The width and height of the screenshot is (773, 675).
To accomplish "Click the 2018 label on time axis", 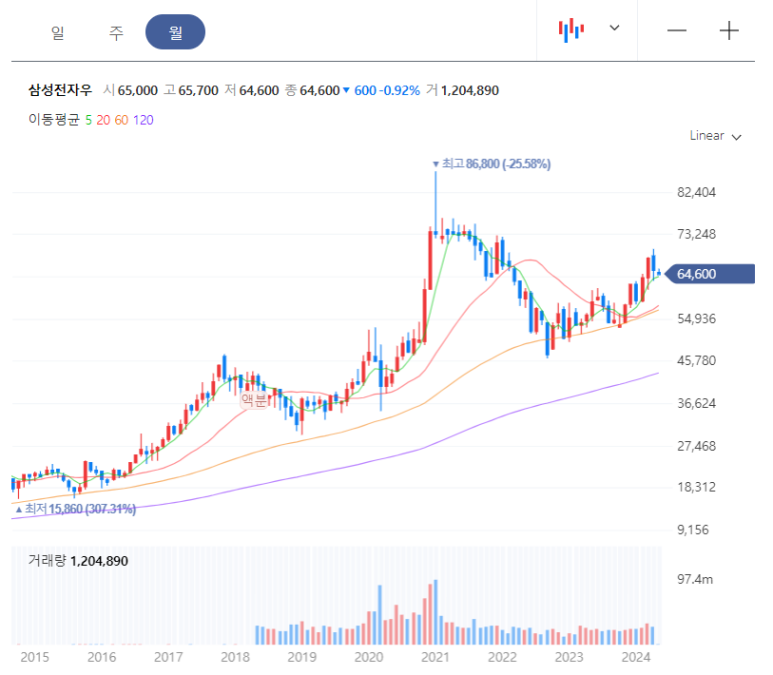I will 235,657.
